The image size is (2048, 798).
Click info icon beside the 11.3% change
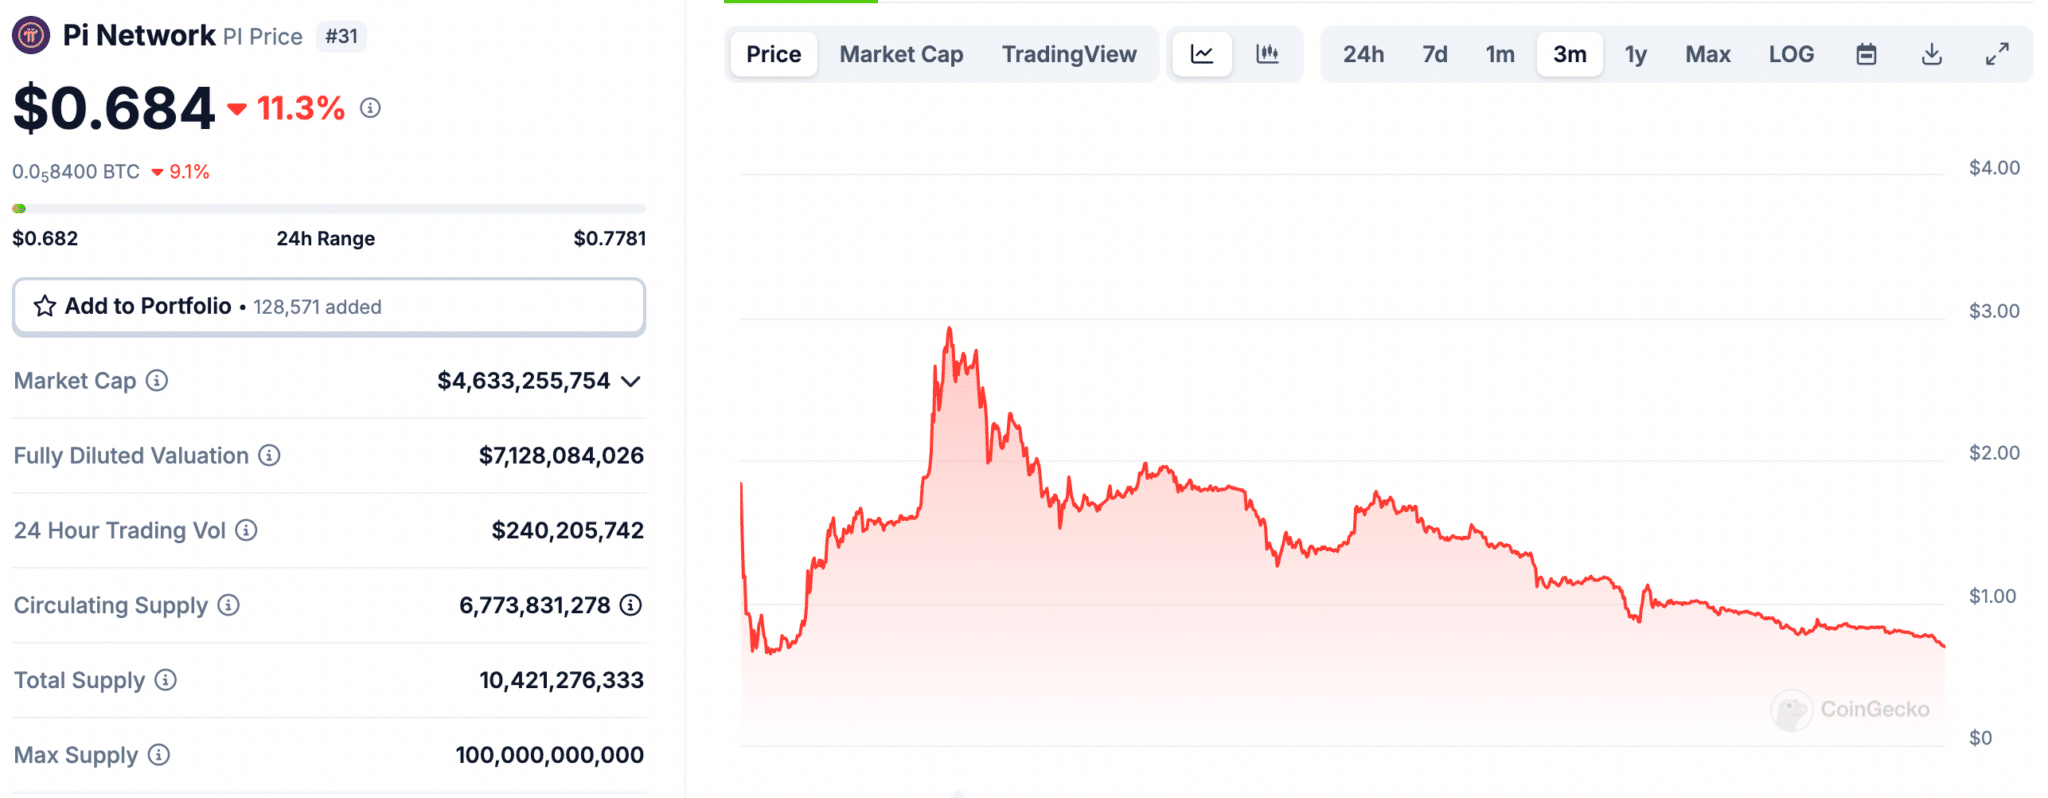click(370, 108)
